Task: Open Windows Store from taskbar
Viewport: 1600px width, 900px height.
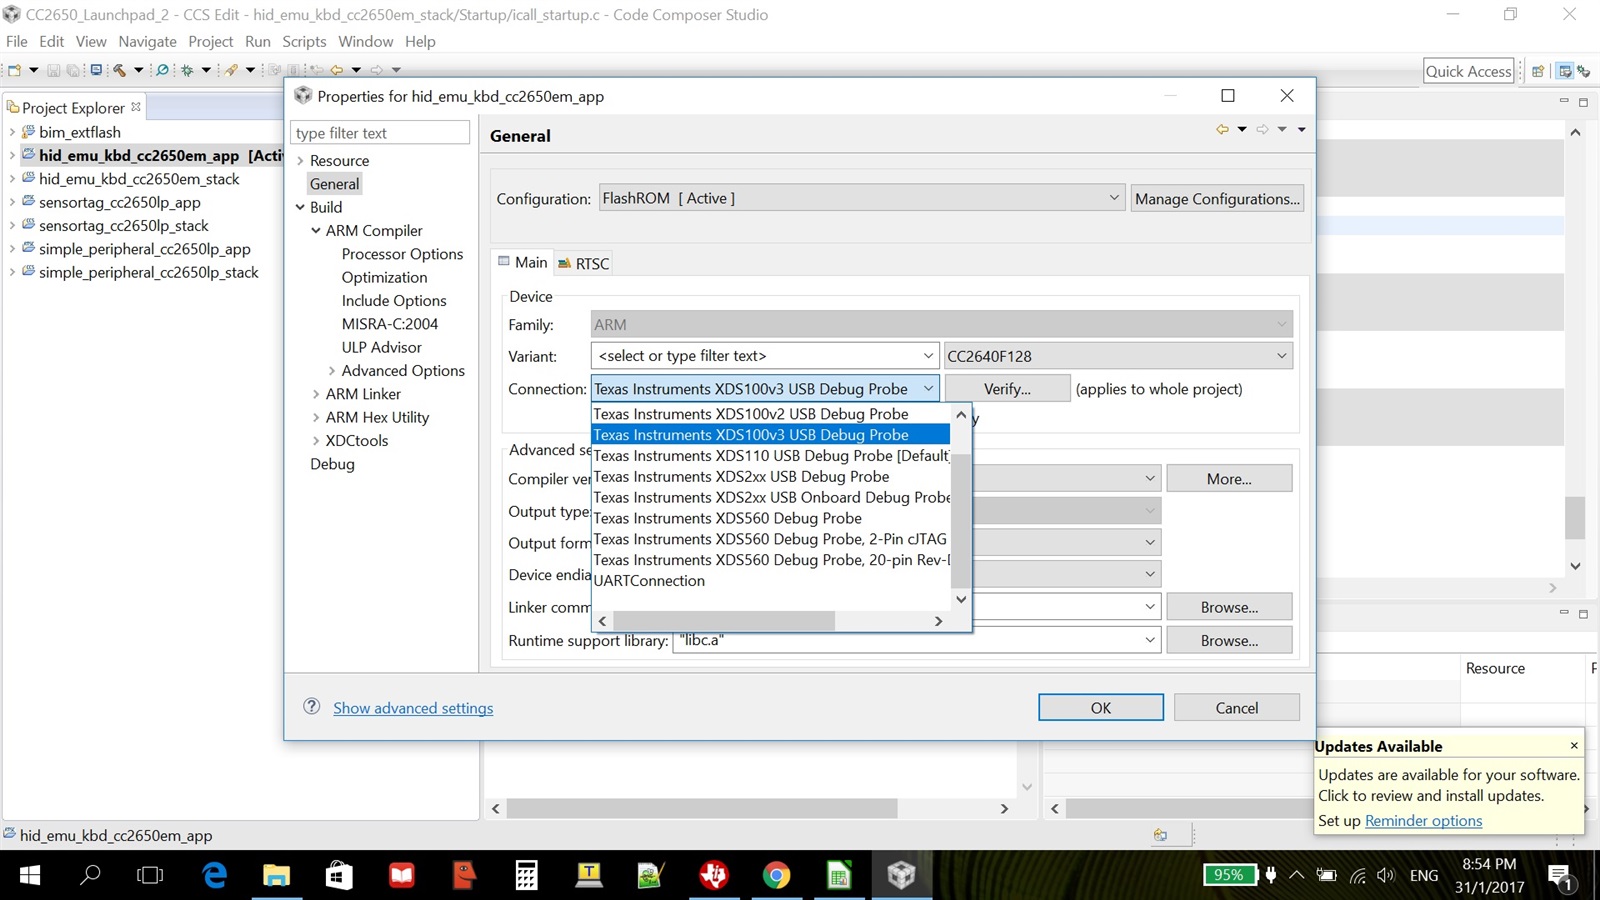Action: [x=339, y=876]
